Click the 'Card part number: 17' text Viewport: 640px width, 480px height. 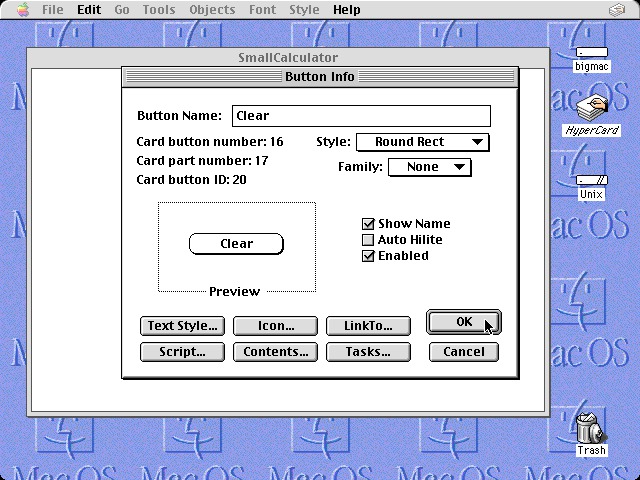point(202,160)
